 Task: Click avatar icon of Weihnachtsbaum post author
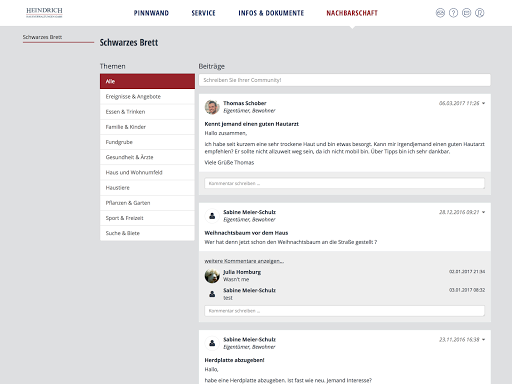coord(212,216)
